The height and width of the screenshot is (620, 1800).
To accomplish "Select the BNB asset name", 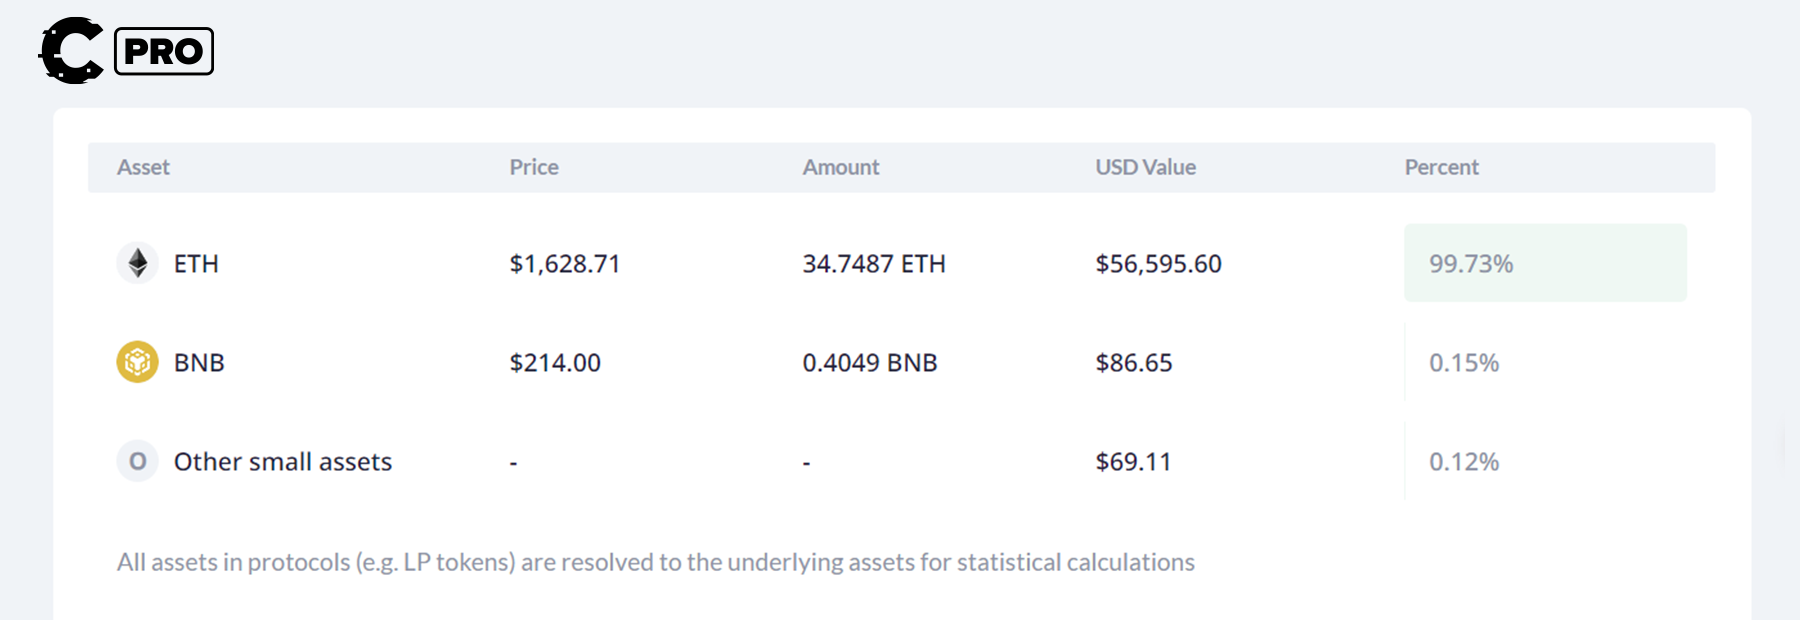I will [x=199, y=363].
